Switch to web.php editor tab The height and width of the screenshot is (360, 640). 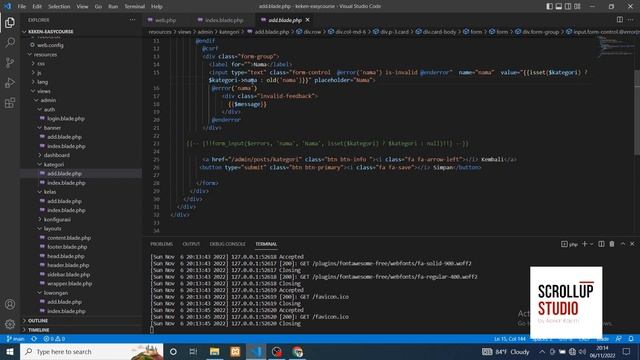coord(165,20)
